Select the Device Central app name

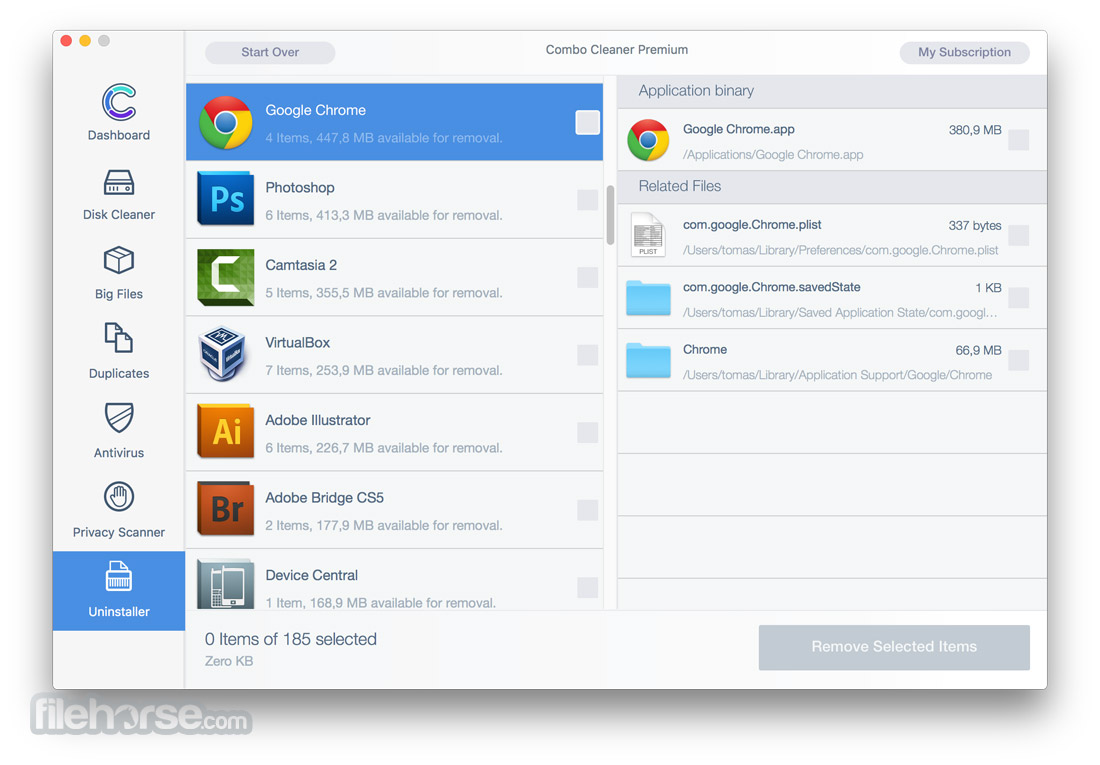coord(311,575)
